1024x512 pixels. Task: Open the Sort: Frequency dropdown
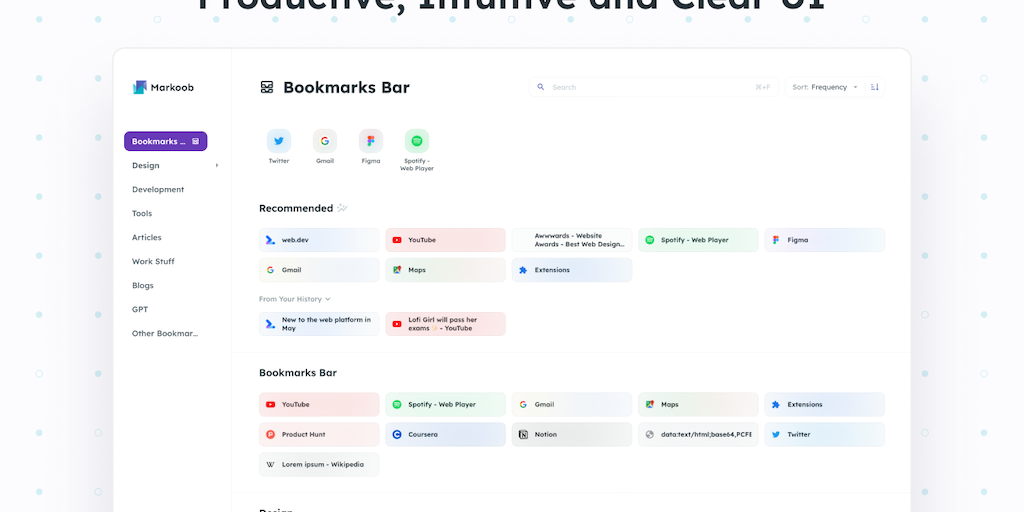(x=825, y=87)
